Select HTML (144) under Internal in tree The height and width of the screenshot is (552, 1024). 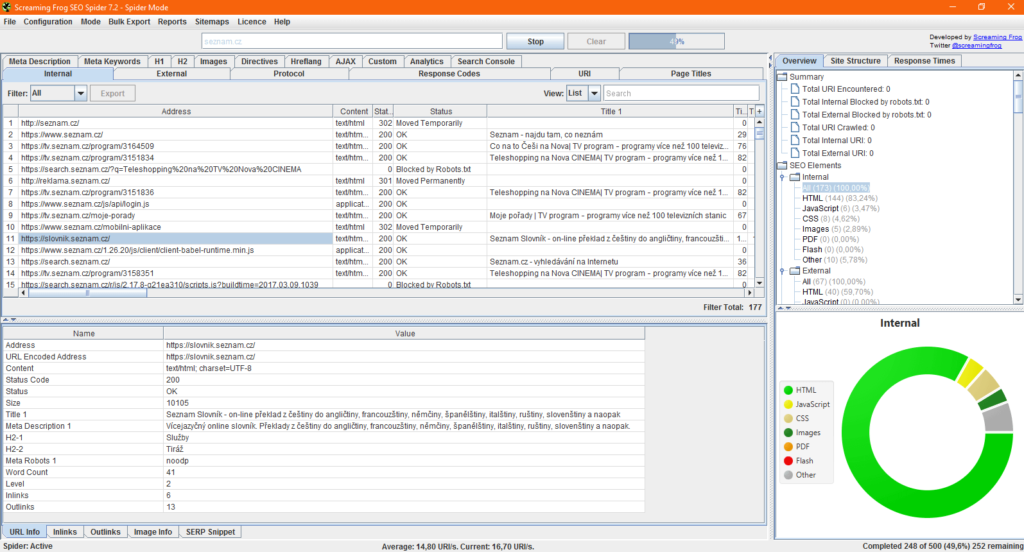click(x=840, y=198)
